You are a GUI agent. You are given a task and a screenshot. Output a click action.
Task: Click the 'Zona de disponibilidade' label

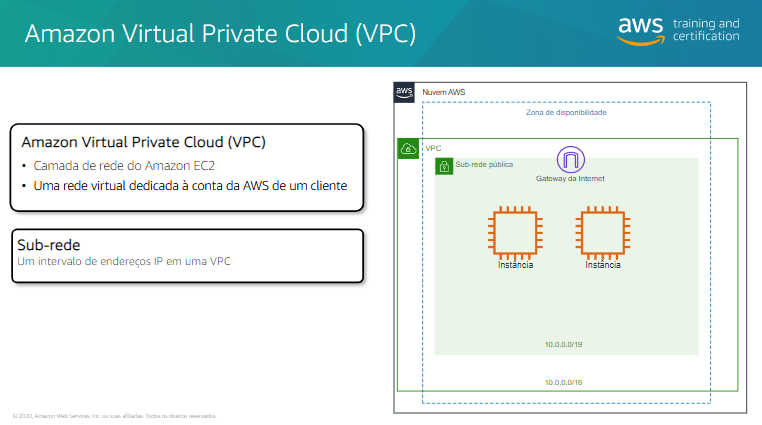pos(566,113)
